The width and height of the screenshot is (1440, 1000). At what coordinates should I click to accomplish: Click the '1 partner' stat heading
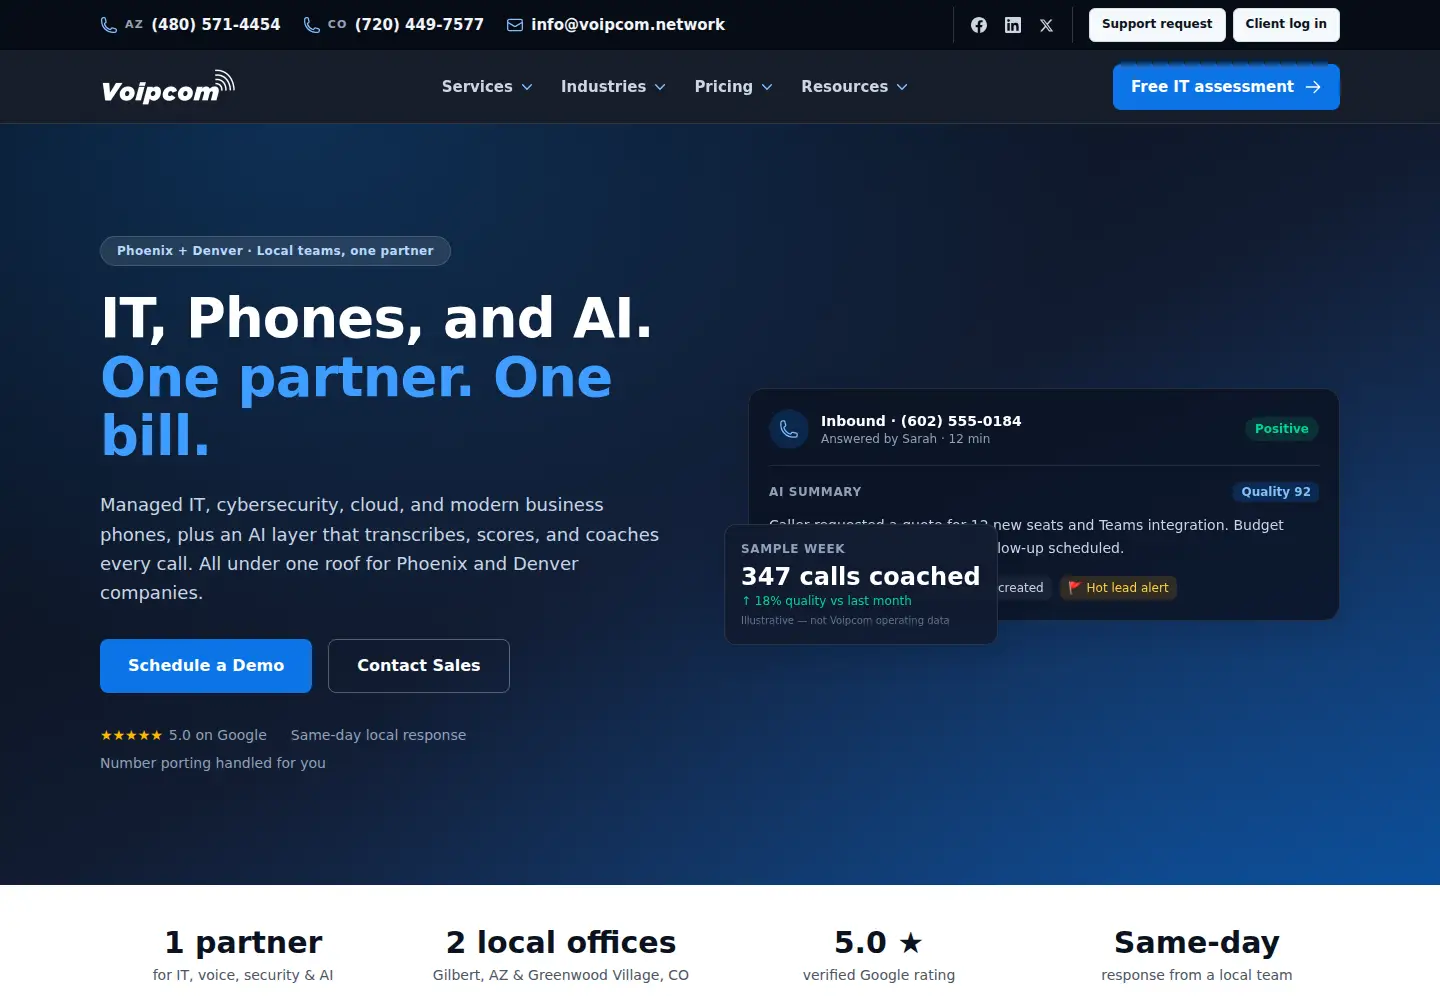coord(243,942)
